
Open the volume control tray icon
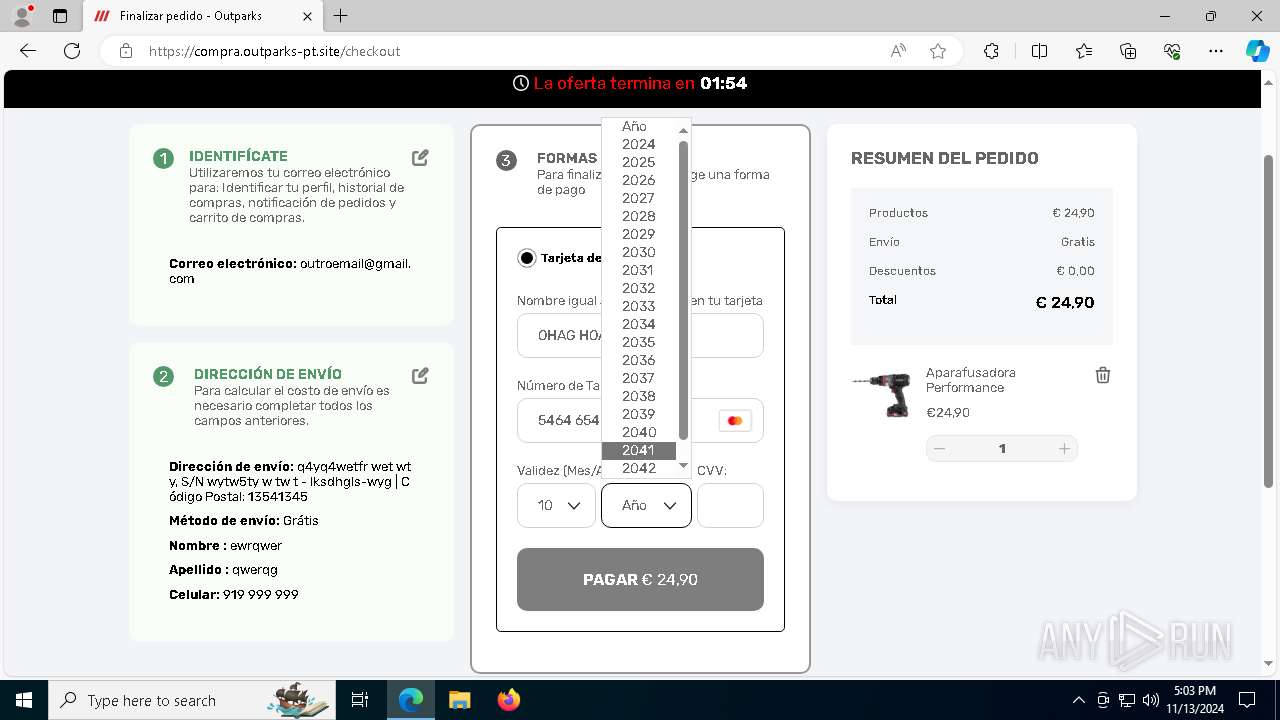1150,700
